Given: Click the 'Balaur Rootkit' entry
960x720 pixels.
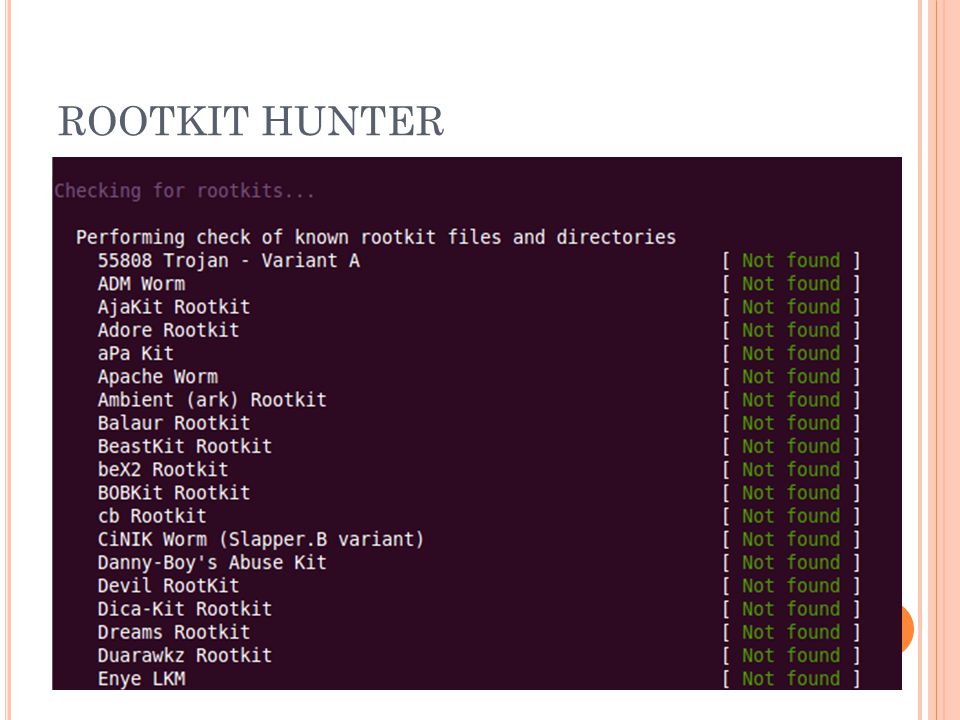Looking at the screenshot, I should click(x=174, y=423).
